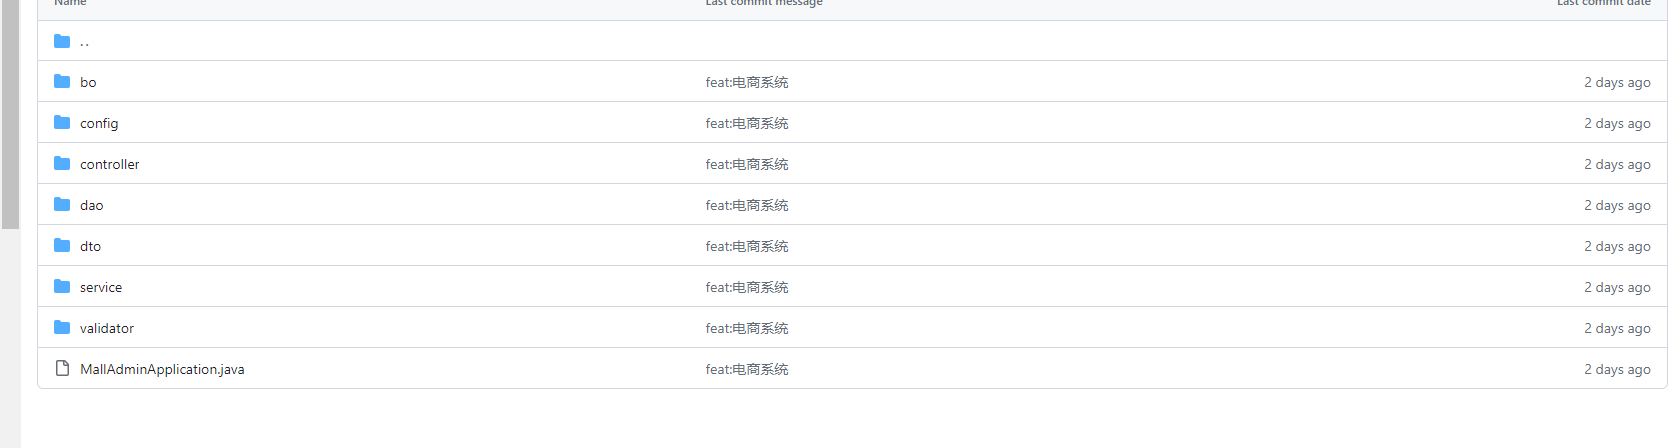Navigate into the controller folder
Viewport: 1675px width, 448px height.
point(110,164)
